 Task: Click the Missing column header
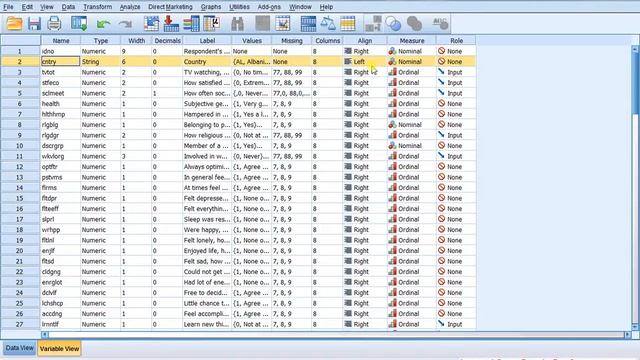pos(292,40)
